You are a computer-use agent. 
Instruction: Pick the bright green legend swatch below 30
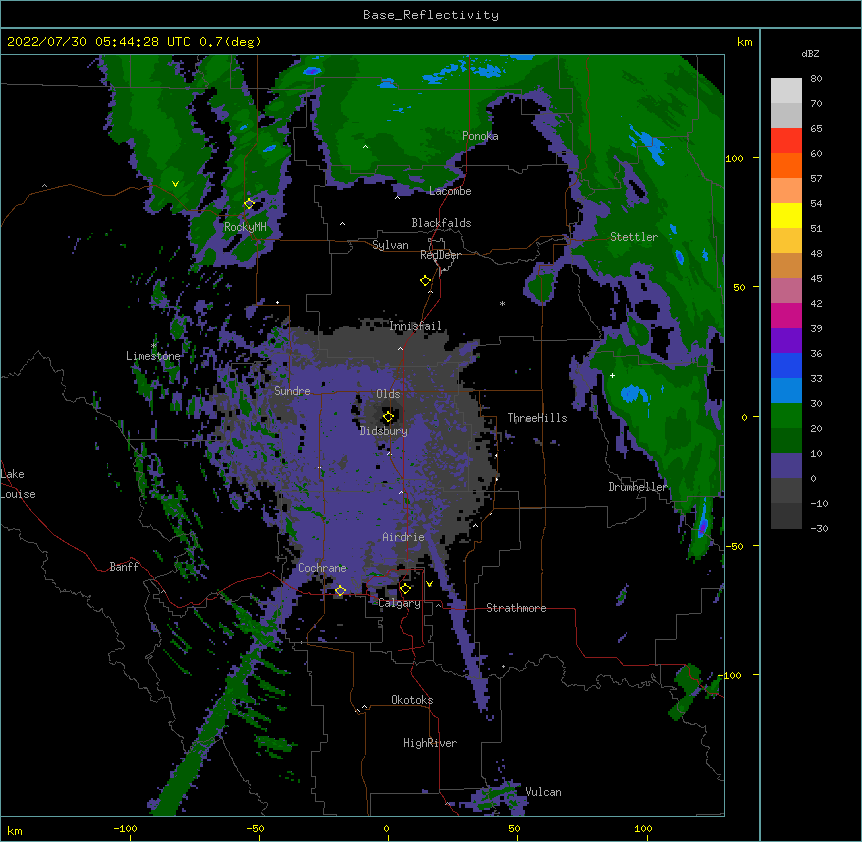click(786, 416)
